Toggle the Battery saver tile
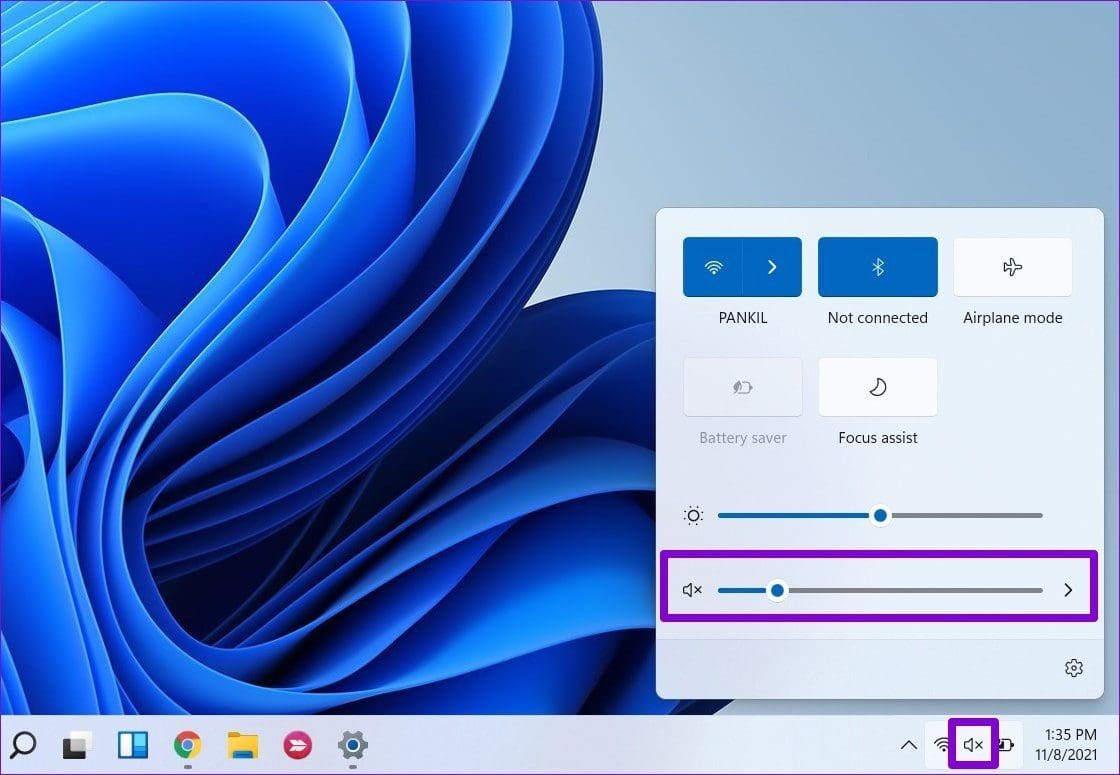Screen dimensions: 1120x775 [742, 387]
